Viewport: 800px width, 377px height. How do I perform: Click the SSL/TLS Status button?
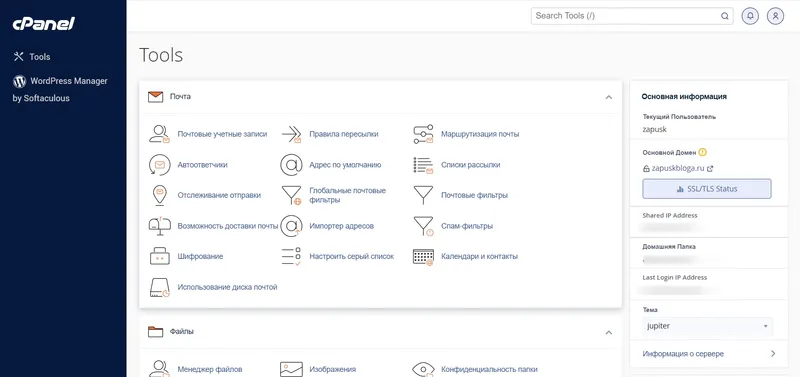(707, 189)
